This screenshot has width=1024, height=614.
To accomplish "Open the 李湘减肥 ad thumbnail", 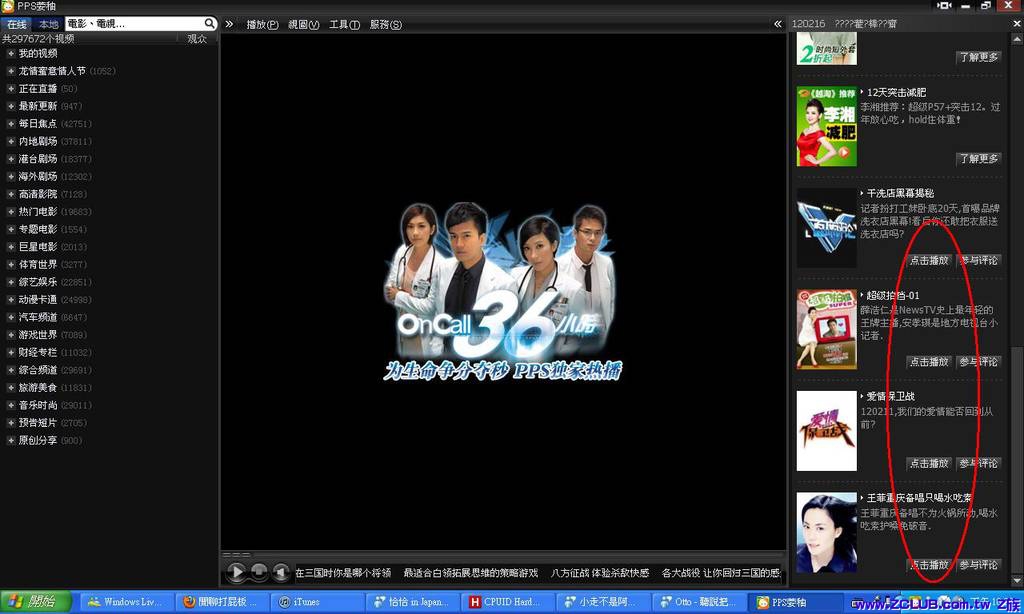I will (x=826, y=126).
